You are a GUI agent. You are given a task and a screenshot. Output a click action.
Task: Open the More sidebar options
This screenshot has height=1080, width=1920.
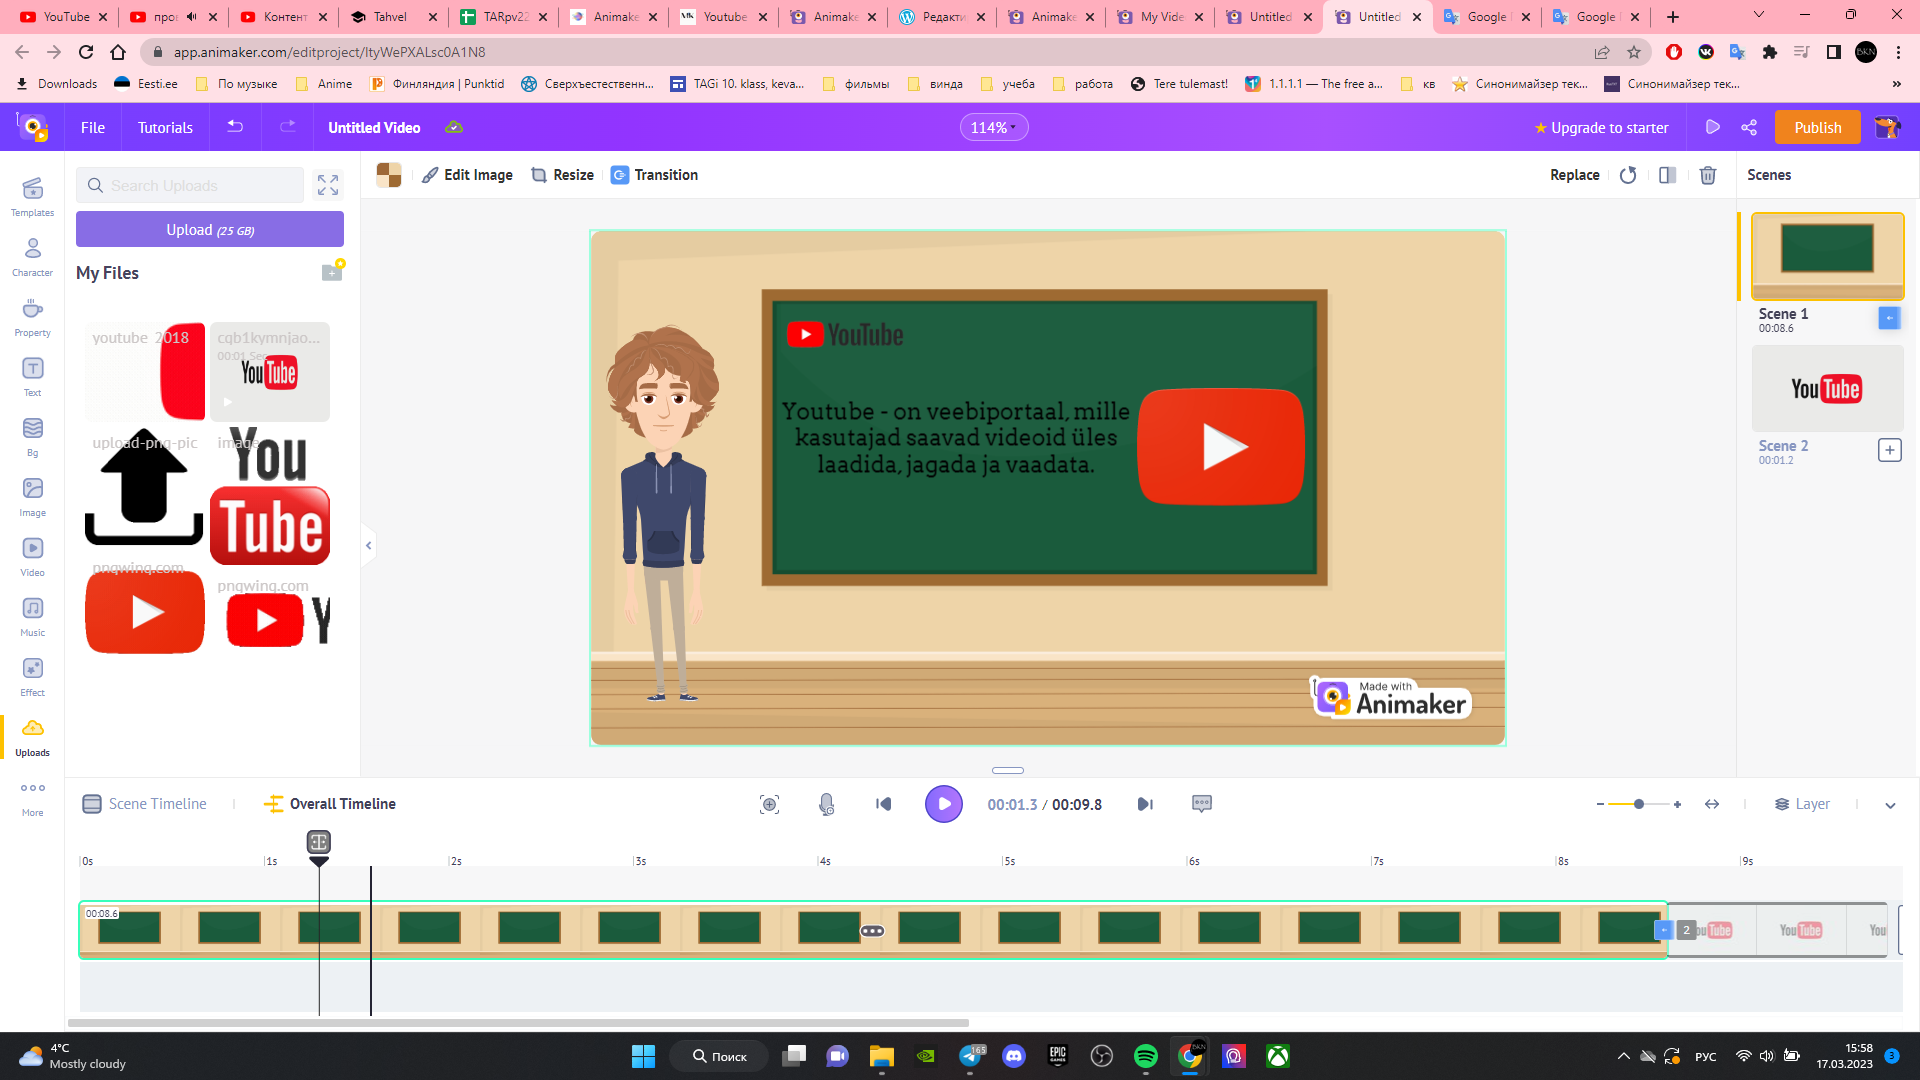[x=32, y=797]
